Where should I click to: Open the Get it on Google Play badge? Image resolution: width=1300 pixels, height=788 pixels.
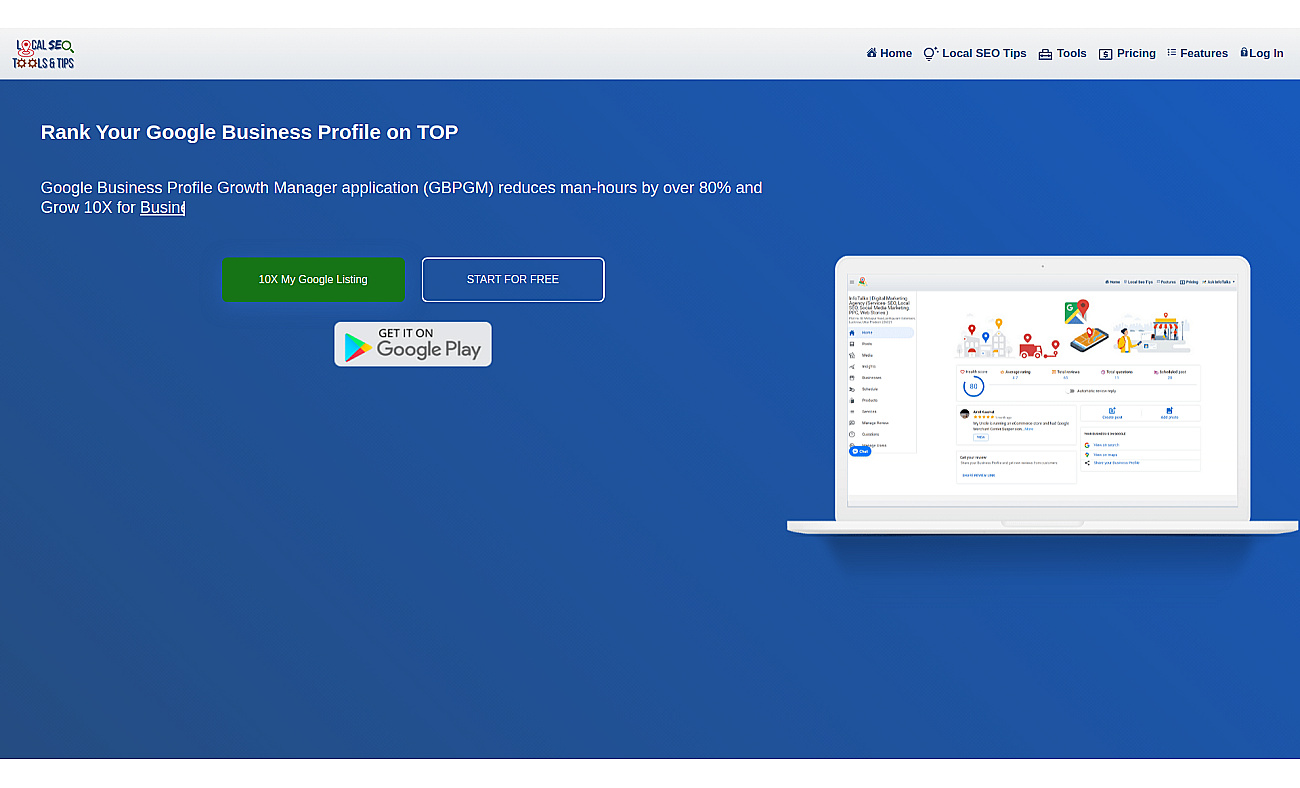coord(413,344)
